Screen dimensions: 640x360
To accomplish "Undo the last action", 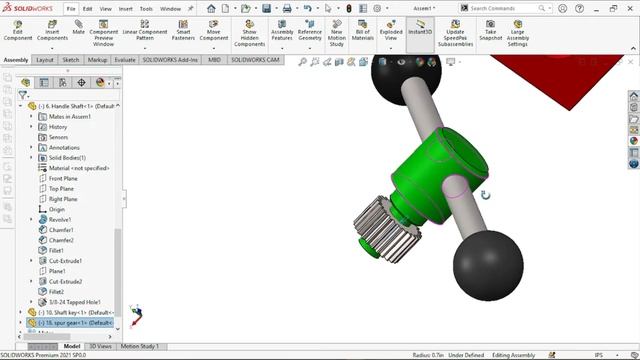I will 308,8.
